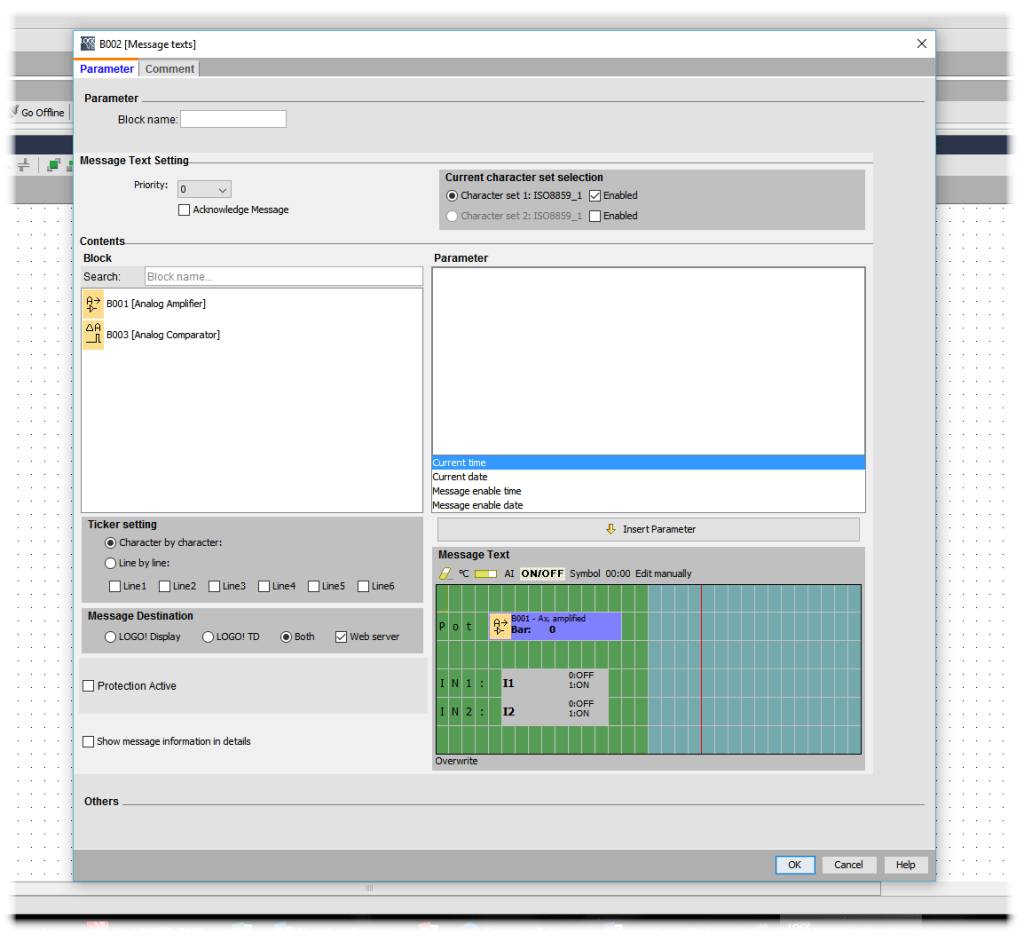Toggle the Web server checkbox
This screenshot has width=1024, height=941.
pyautogui.click(x=341, y=637)
